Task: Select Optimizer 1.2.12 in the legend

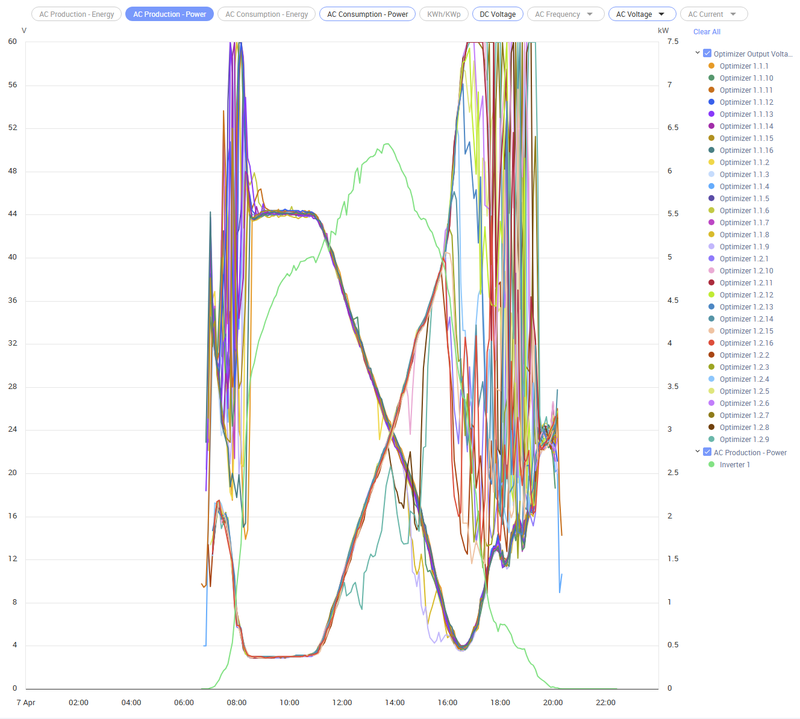Action: (x=746, y=295)
